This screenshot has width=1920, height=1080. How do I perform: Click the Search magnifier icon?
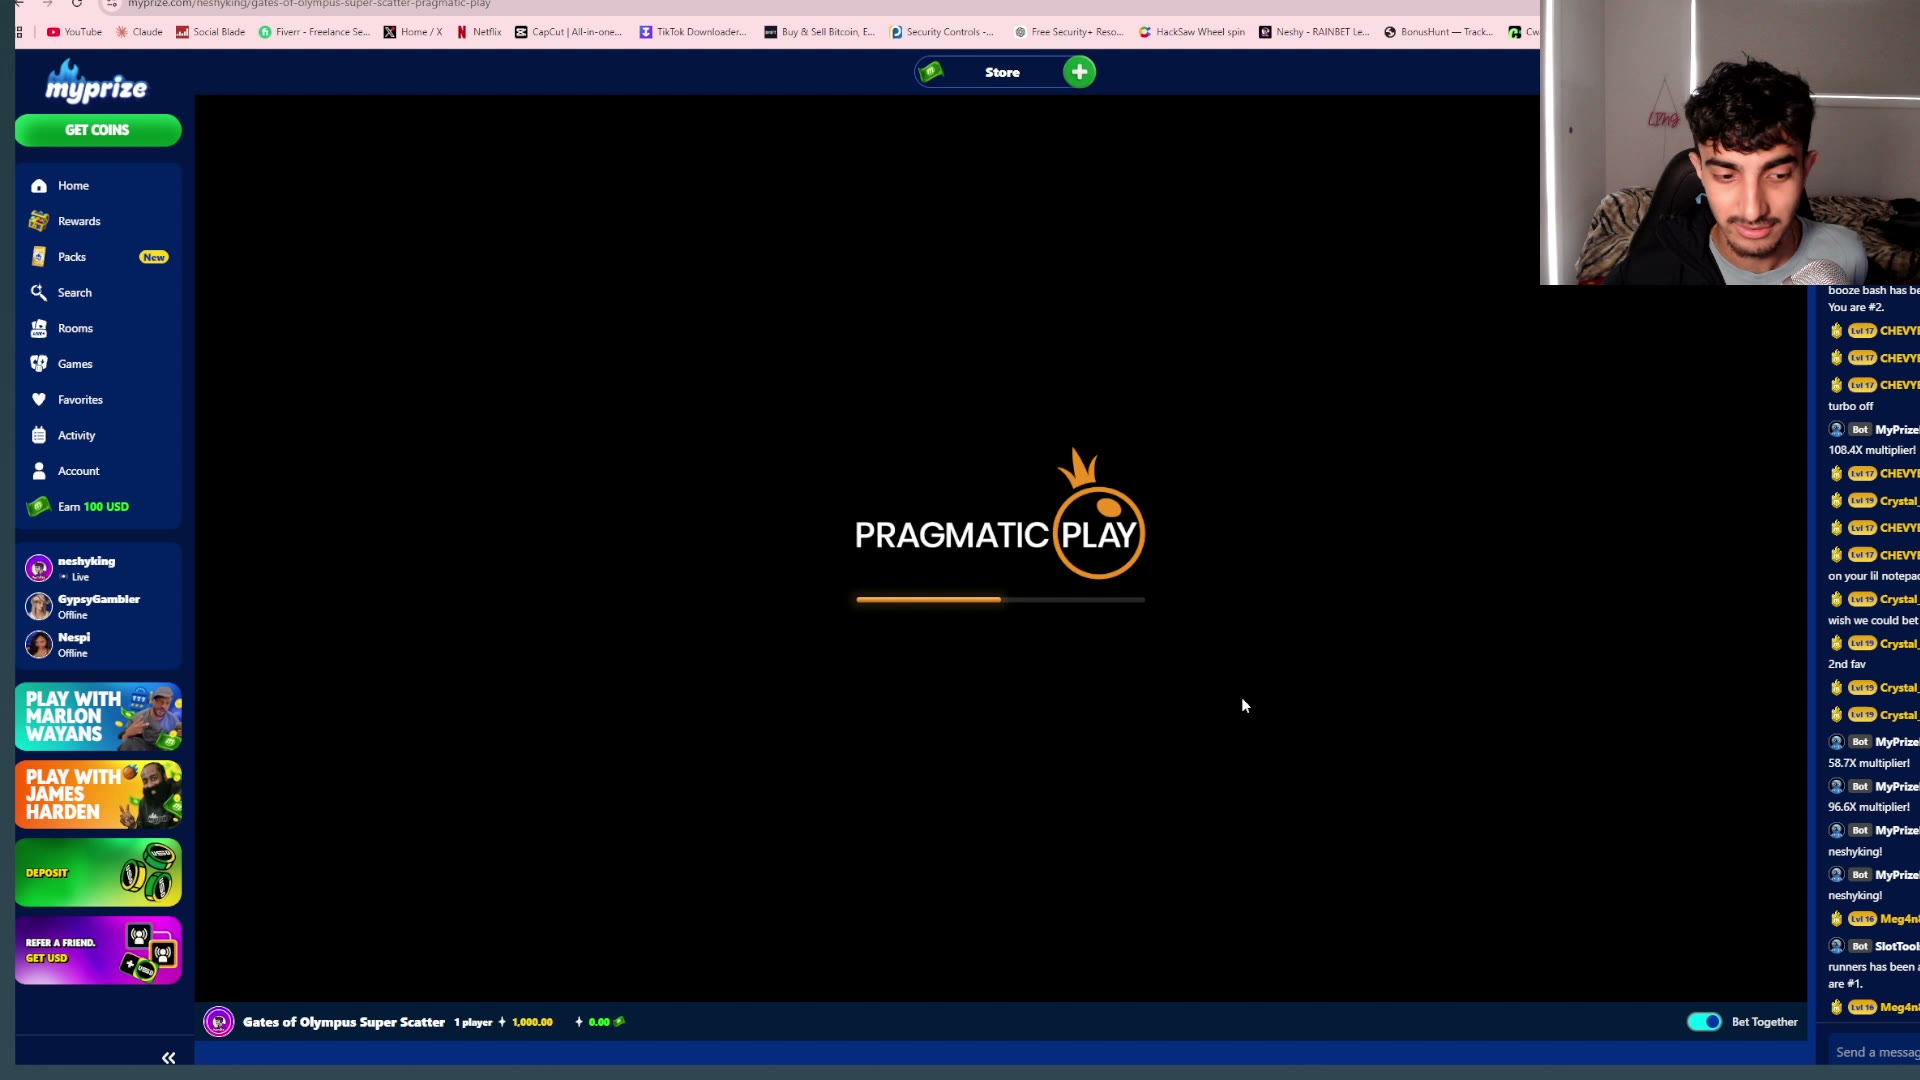39,293
